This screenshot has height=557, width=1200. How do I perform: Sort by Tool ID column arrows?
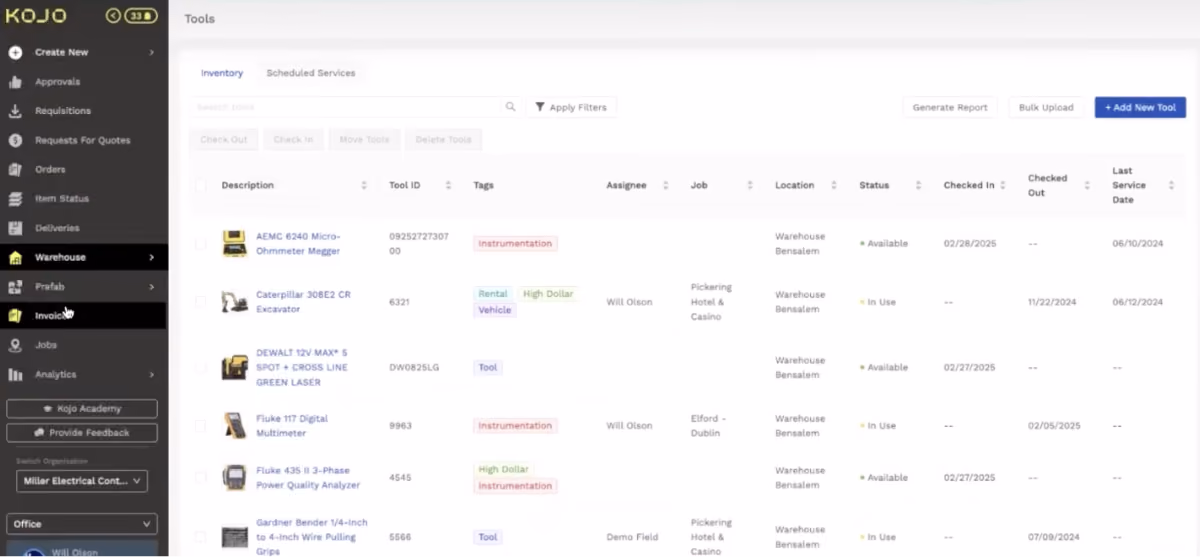point(449,185)
